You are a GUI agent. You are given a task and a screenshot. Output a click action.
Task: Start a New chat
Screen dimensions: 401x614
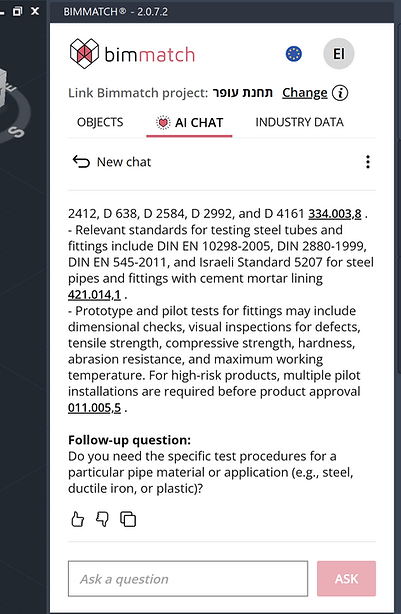coord(112,162)
